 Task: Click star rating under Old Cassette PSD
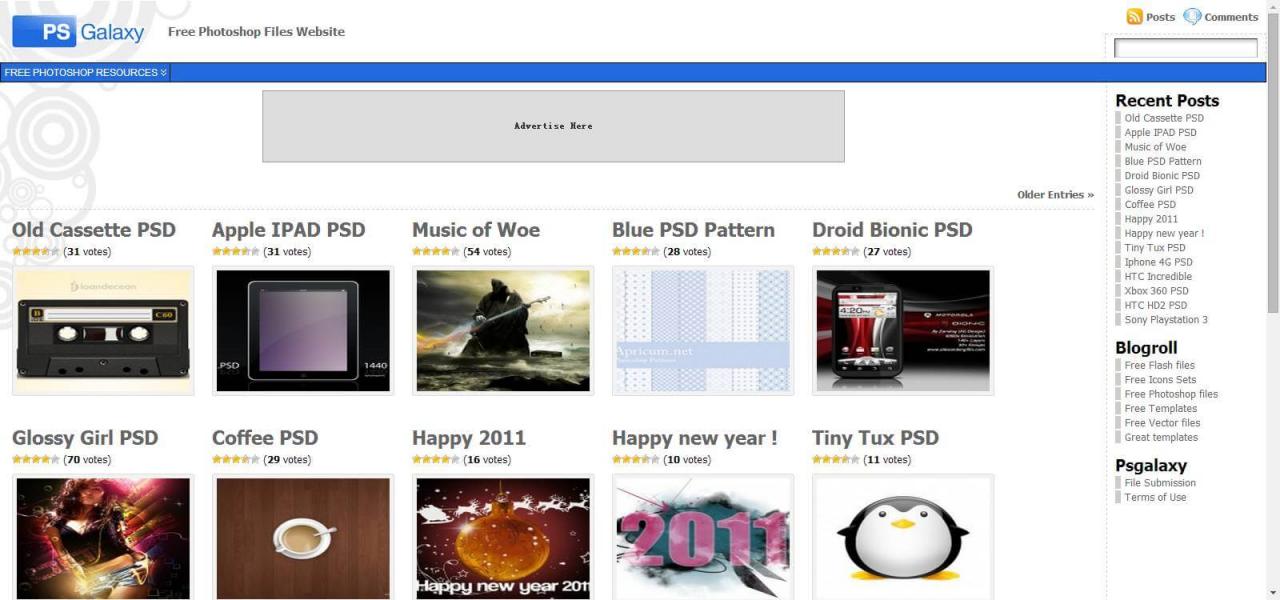click(x=36, y=252)
